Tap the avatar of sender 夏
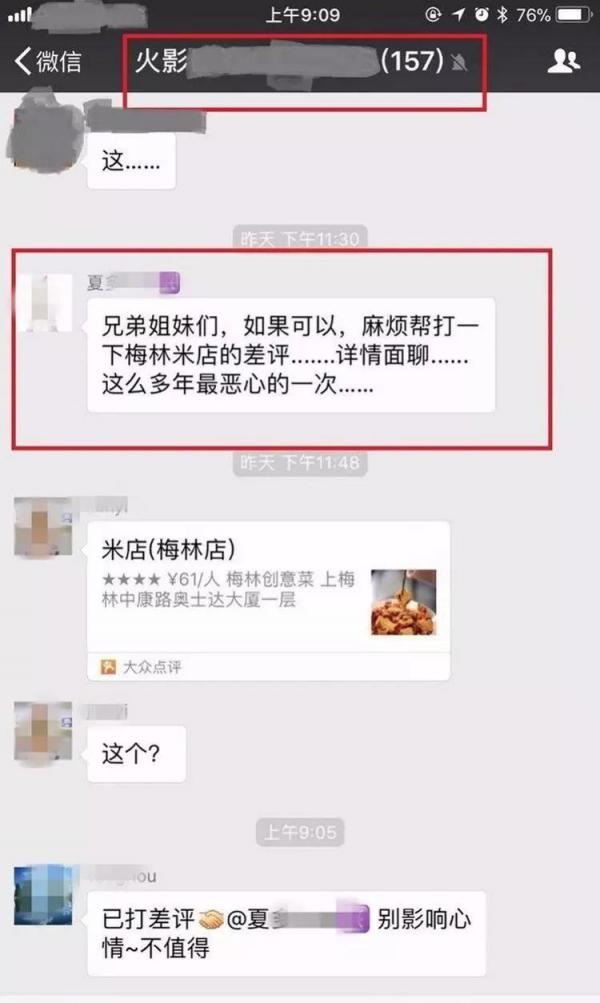 point(43,302)
